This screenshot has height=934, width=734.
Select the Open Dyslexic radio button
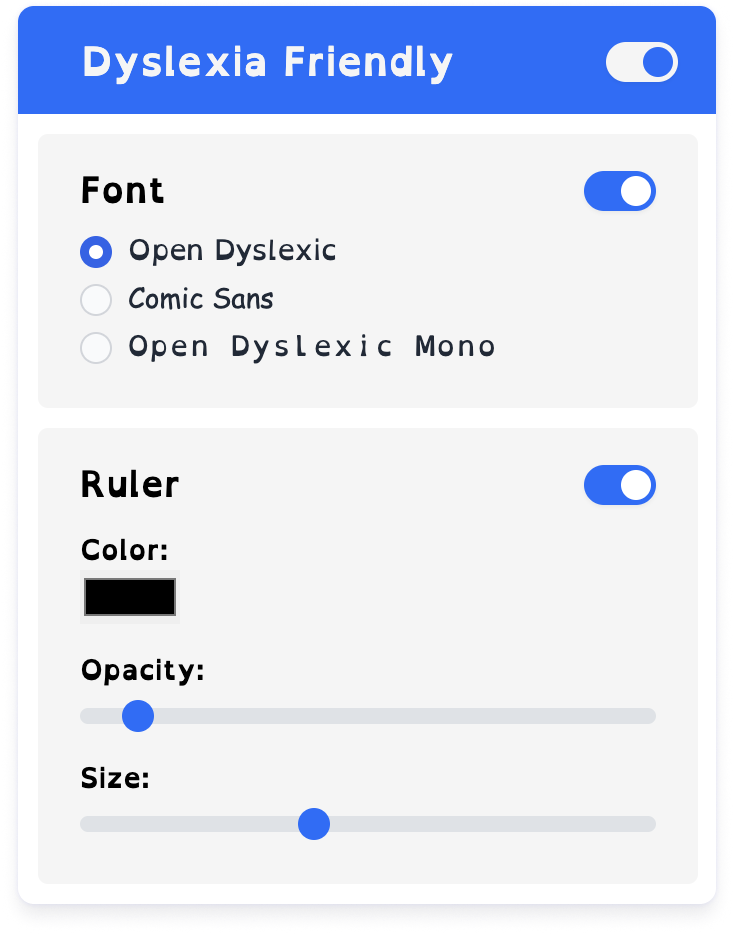pos(96,252)
